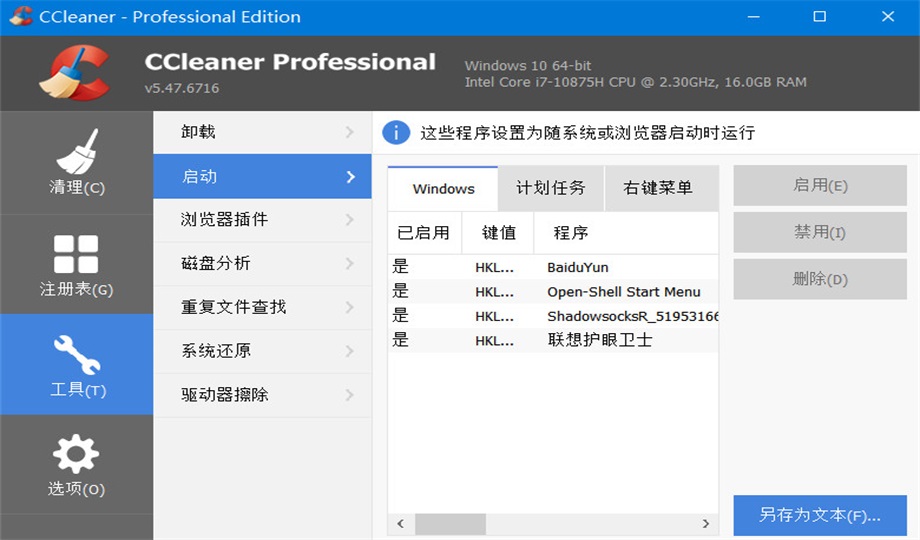The width and height of the screenshot is (920, 540).
Task: Click the horizontal scrollbar left arrow
Action: [401, 524]
